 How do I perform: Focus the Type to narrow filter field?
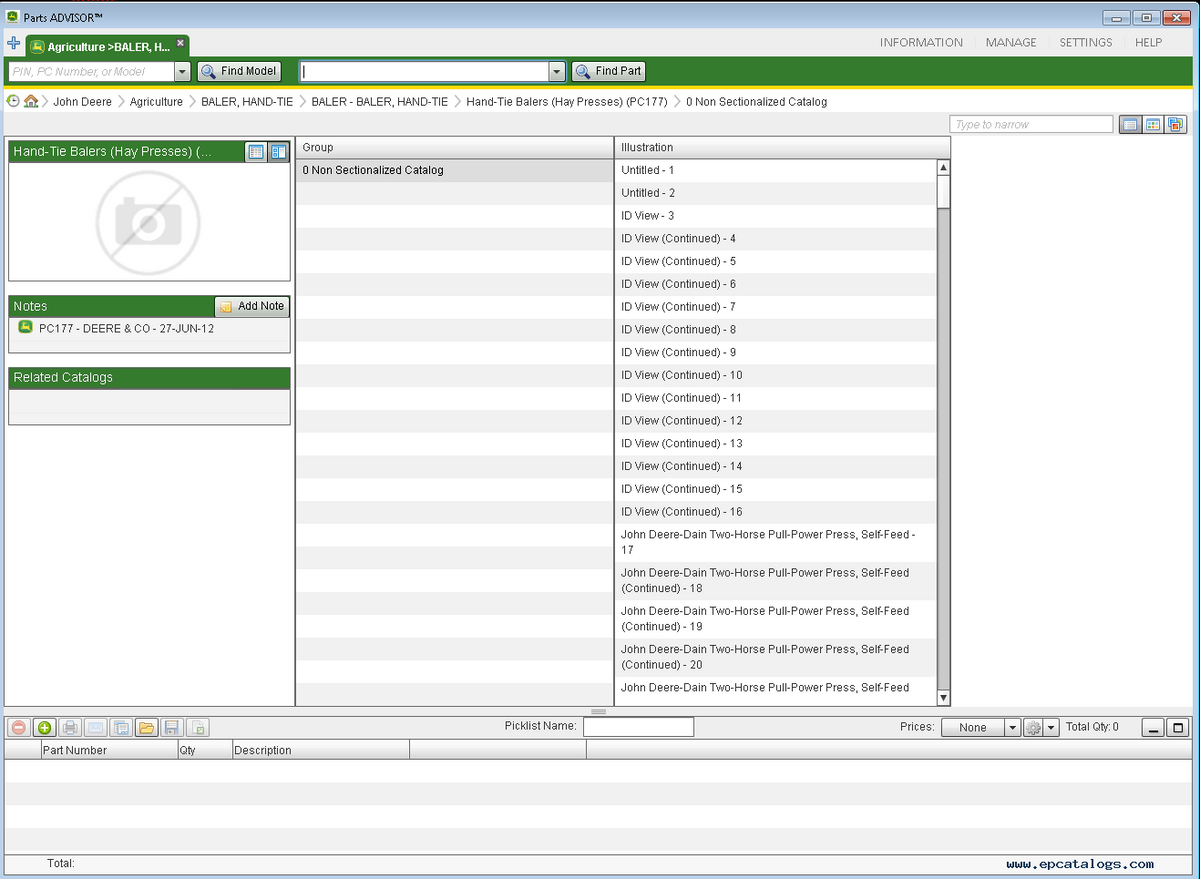tap(1031, 124)
